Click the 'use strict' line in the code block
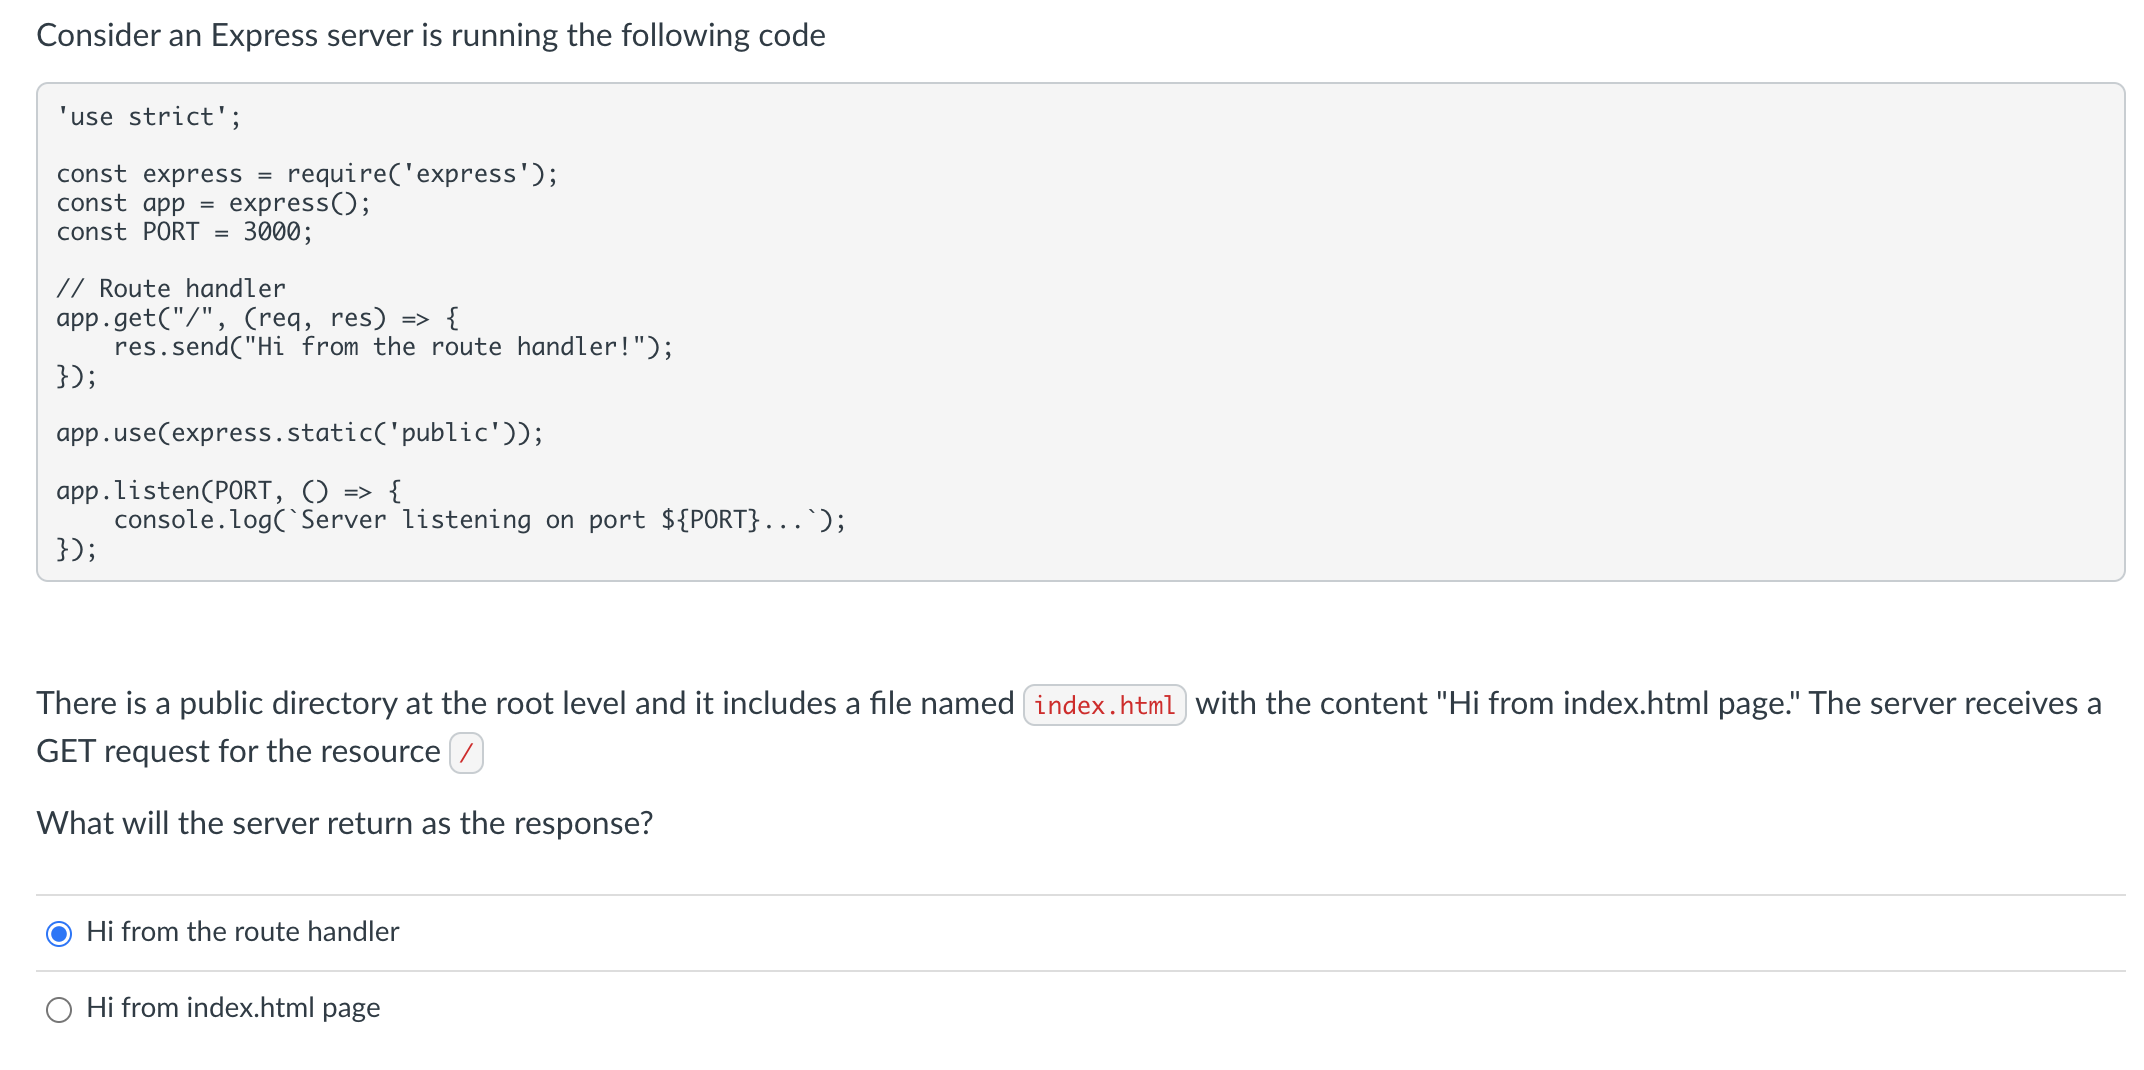The width and height of the screenshot is (2144, 1070). click(148, 116)
